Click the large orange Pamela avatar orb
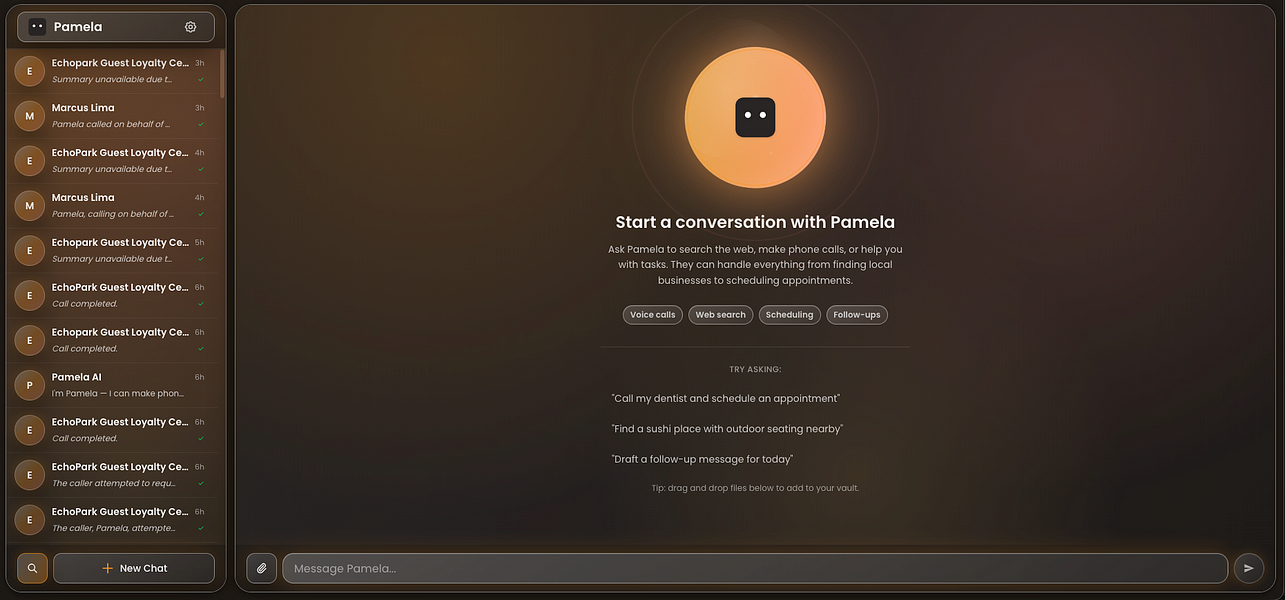1285x600 pixels. (x=755, y=117)
